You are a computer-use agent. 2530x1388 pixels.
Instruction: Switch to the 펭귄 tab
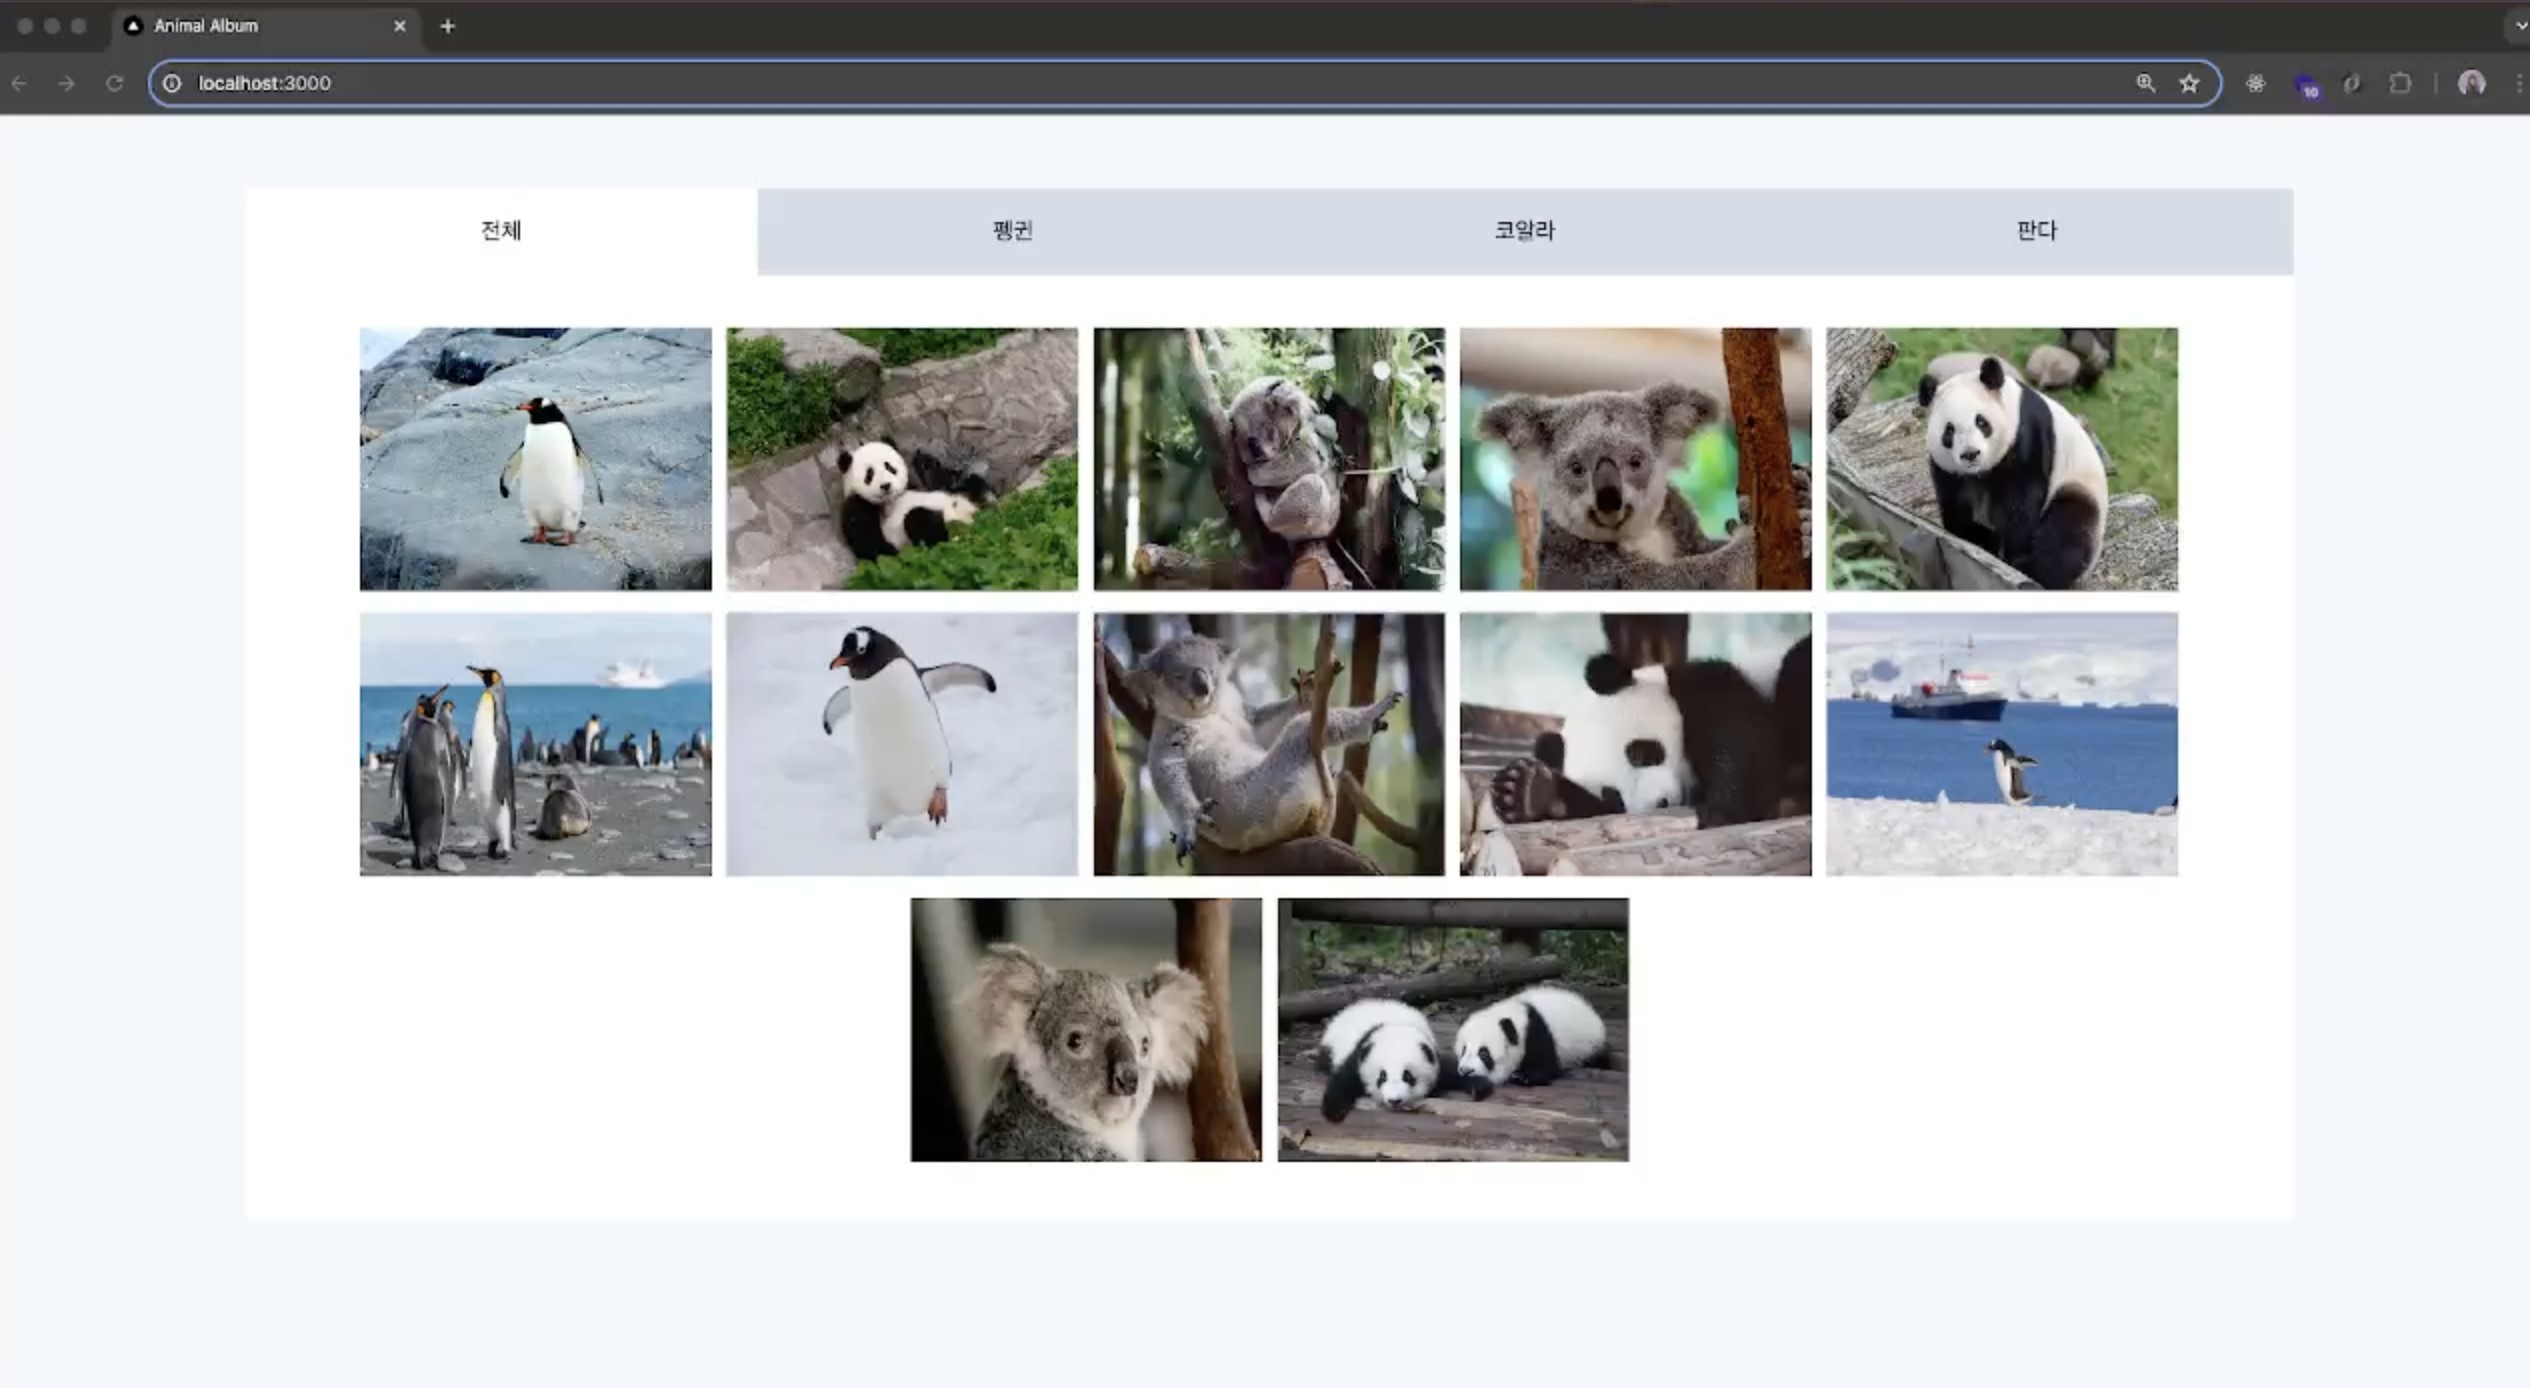tap(1012, 231)
